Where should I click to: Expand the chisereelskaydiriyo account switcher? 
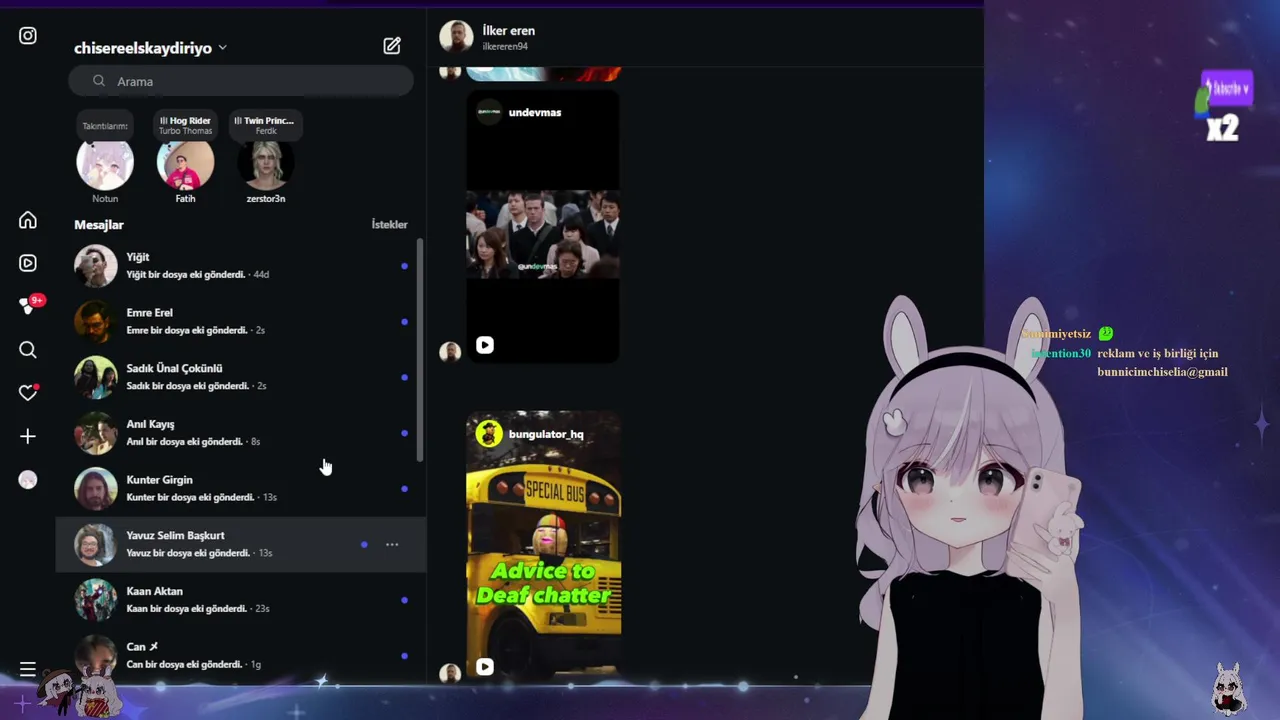(150, 48)
